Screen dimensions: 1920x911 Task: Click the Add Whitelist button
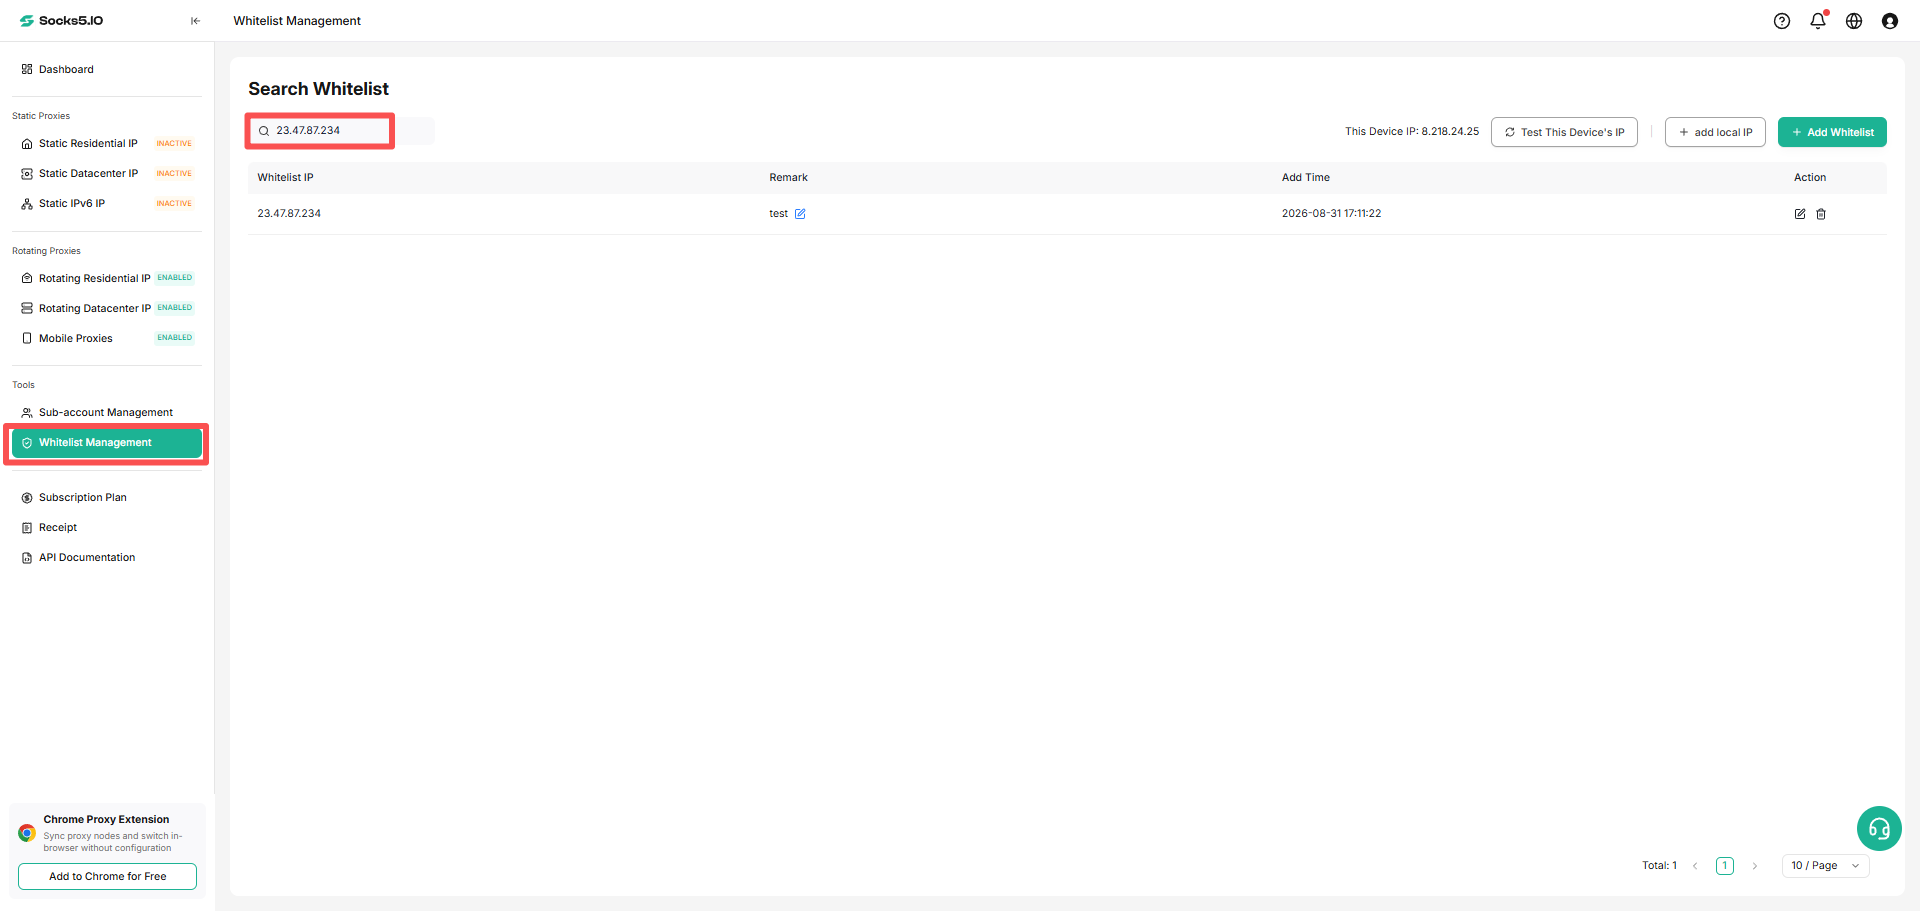(1832, 132)
